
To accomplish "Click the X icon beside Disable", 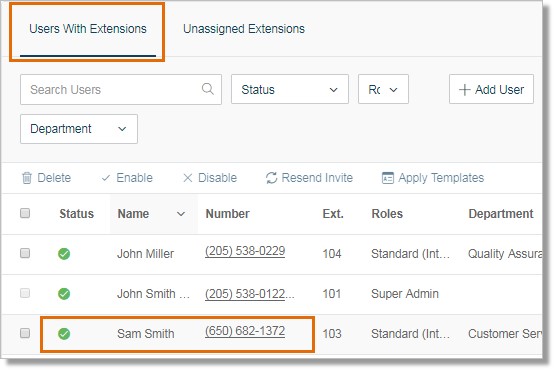I will (x=188, y=178).
